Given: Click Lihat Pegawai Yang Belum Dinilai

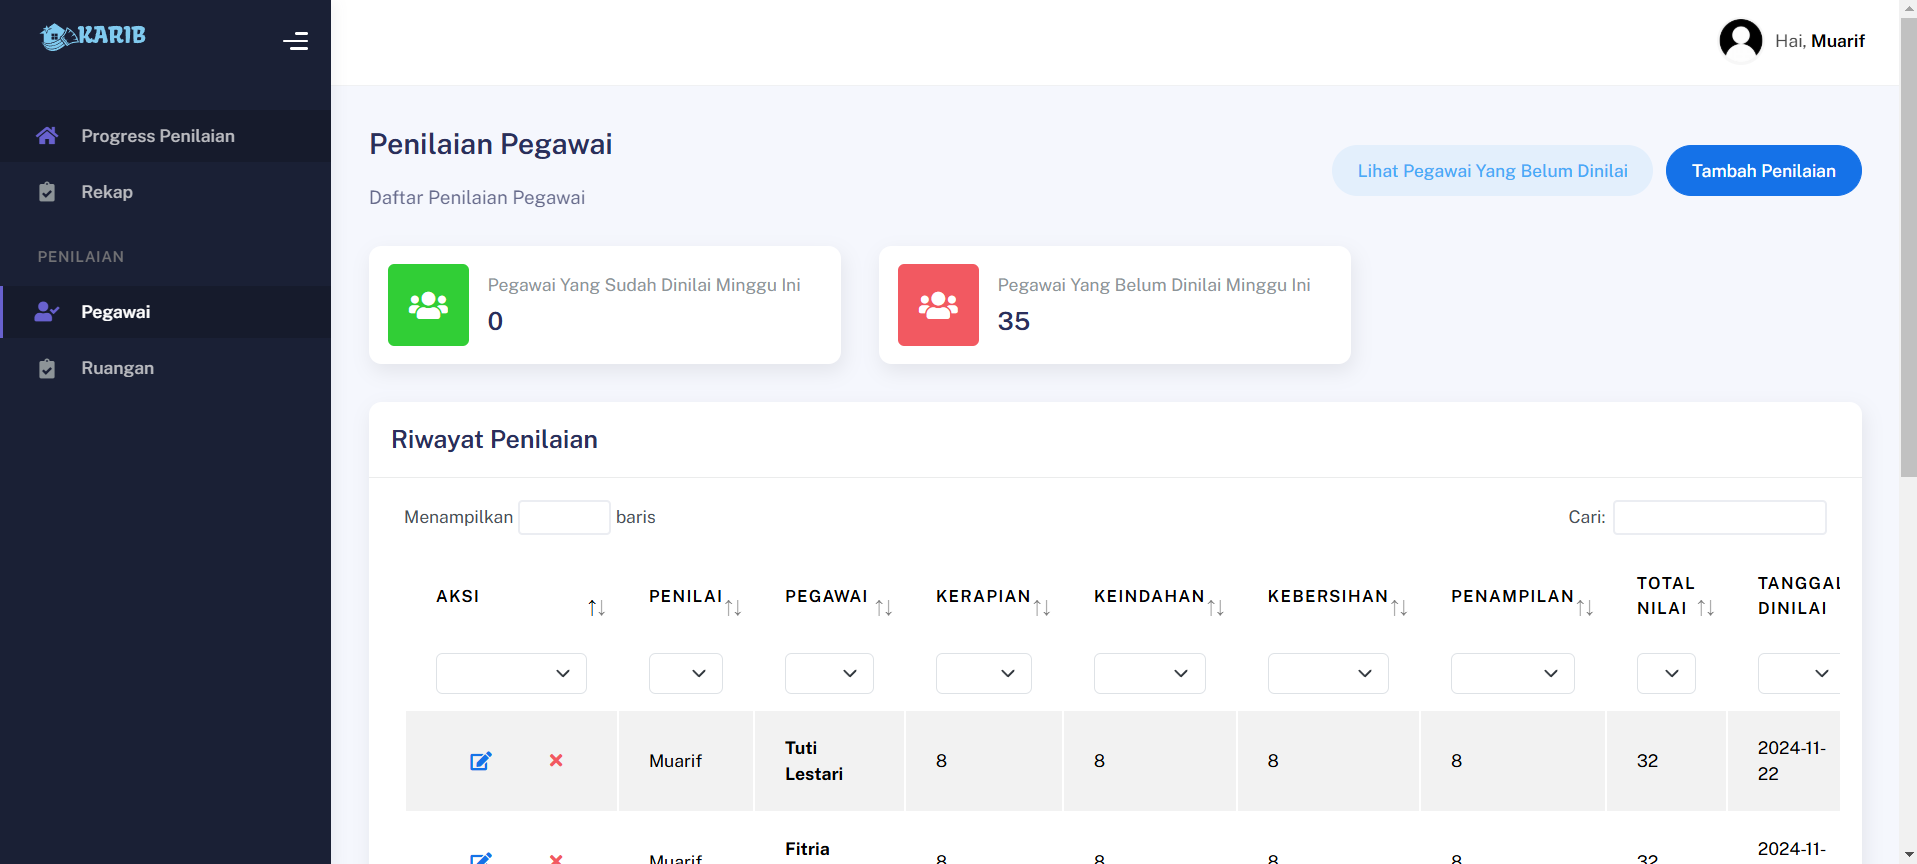Looking at the screenshot, I should click(x=1492, y=171).
